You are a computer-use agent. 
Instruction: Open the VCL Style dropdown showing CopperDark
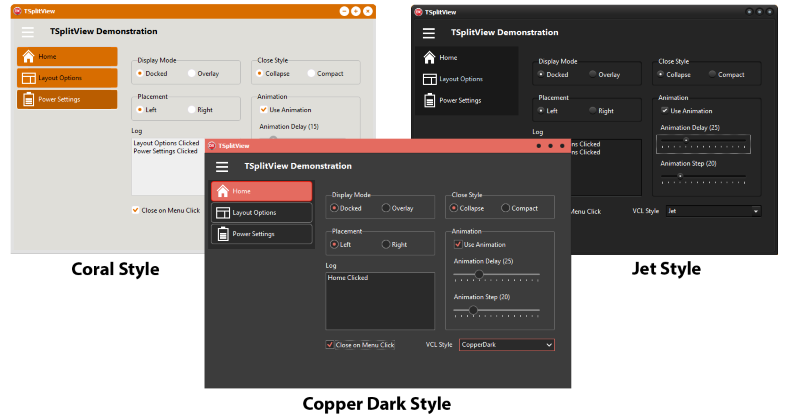click(506, 344)
